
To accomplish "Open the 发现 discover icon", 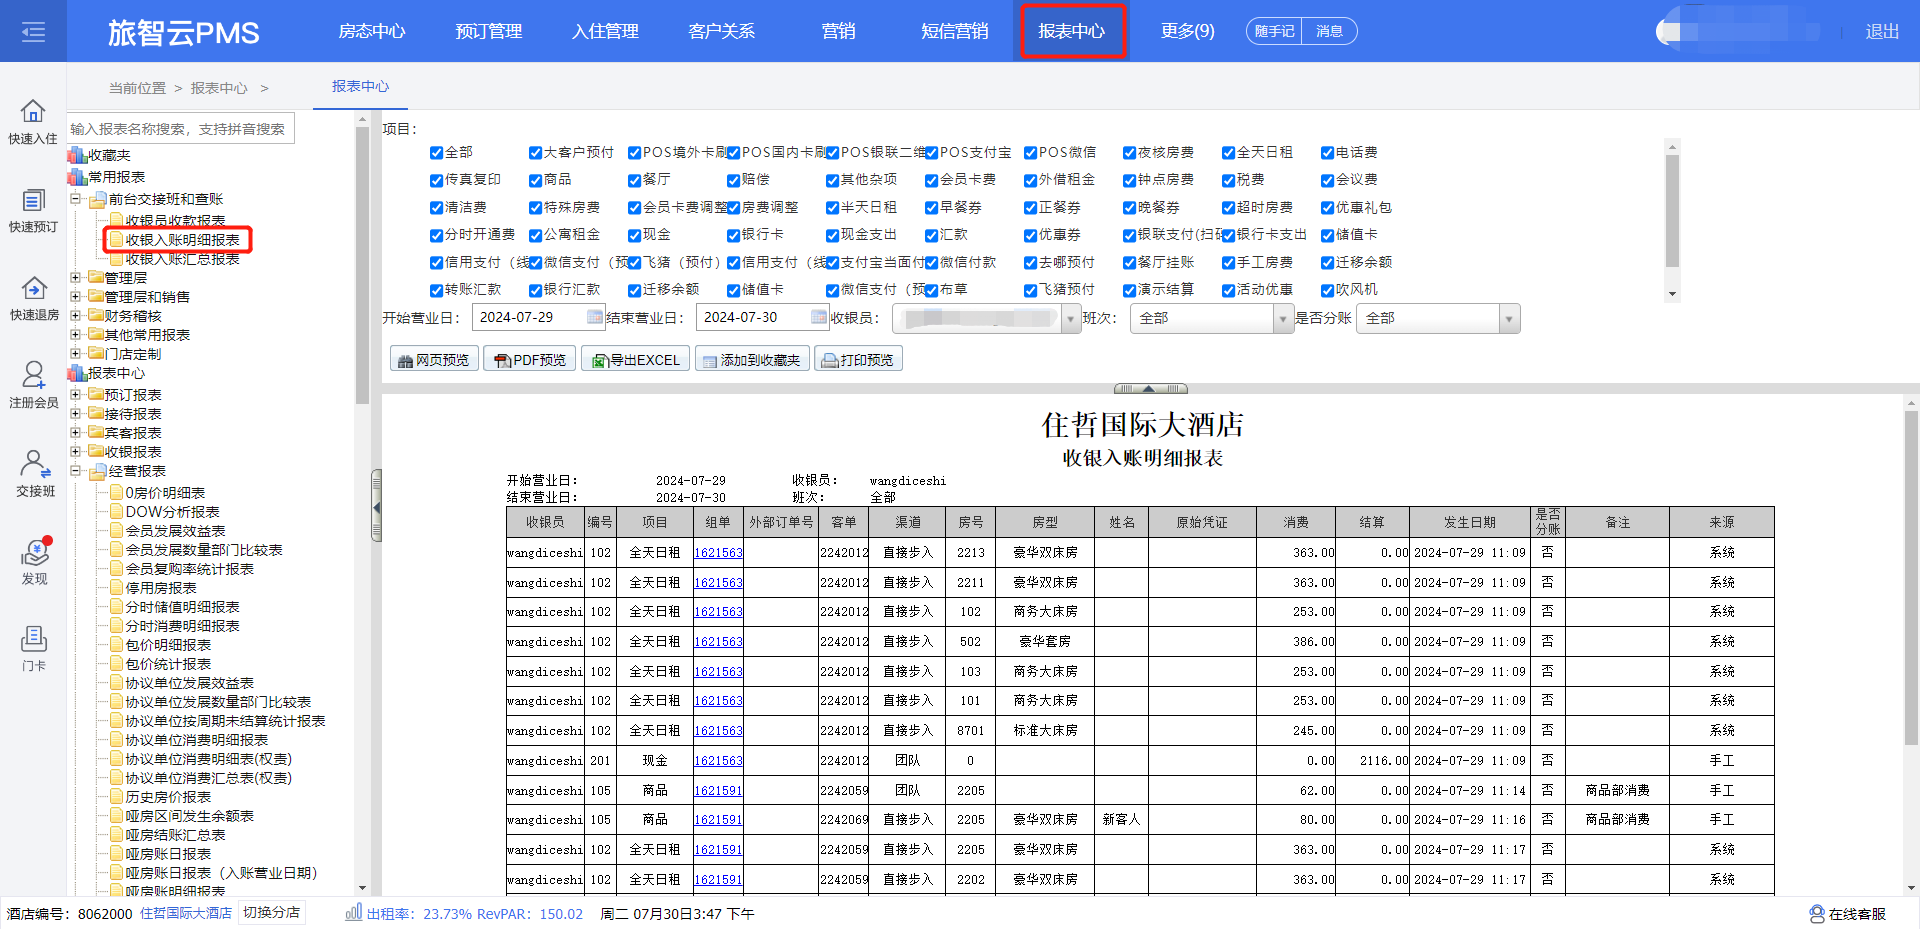I will [35, 551].
